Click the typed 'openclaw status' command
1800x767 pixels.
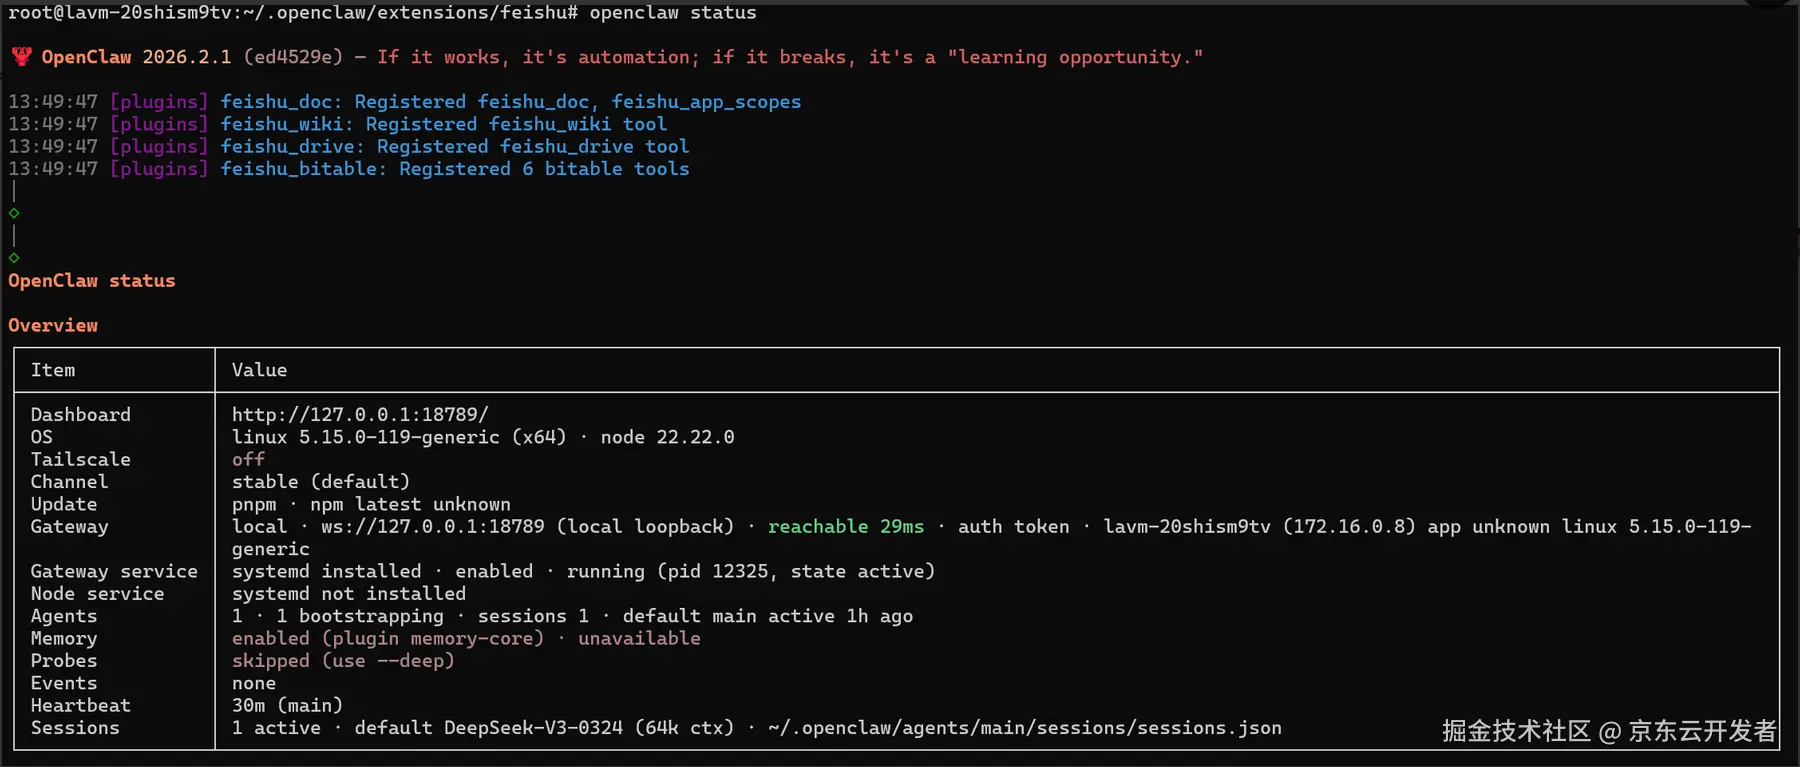(x=672, y=13)
